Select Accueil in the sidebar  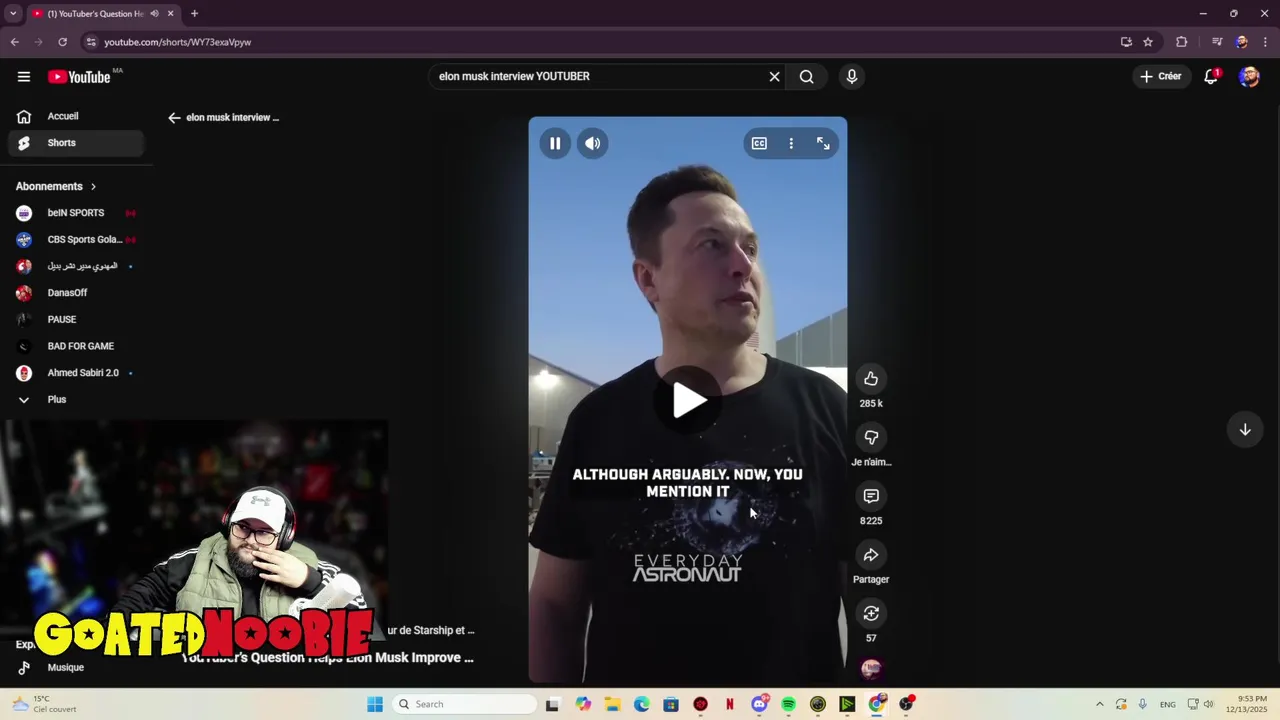point(76,116)
